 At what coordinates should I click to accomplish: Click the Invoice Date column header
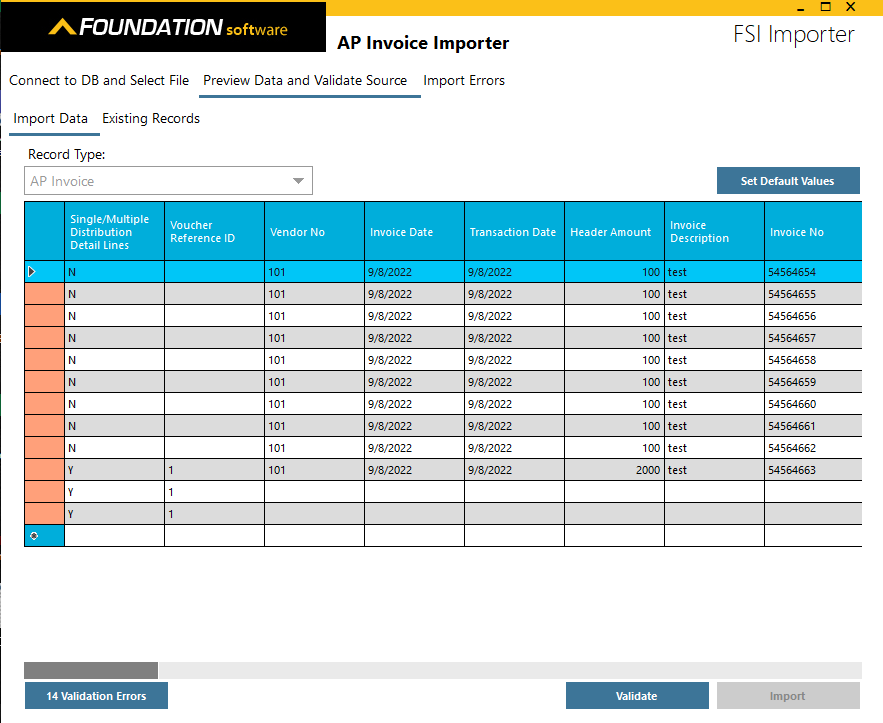pyautogui.click(x=414, y=232)
